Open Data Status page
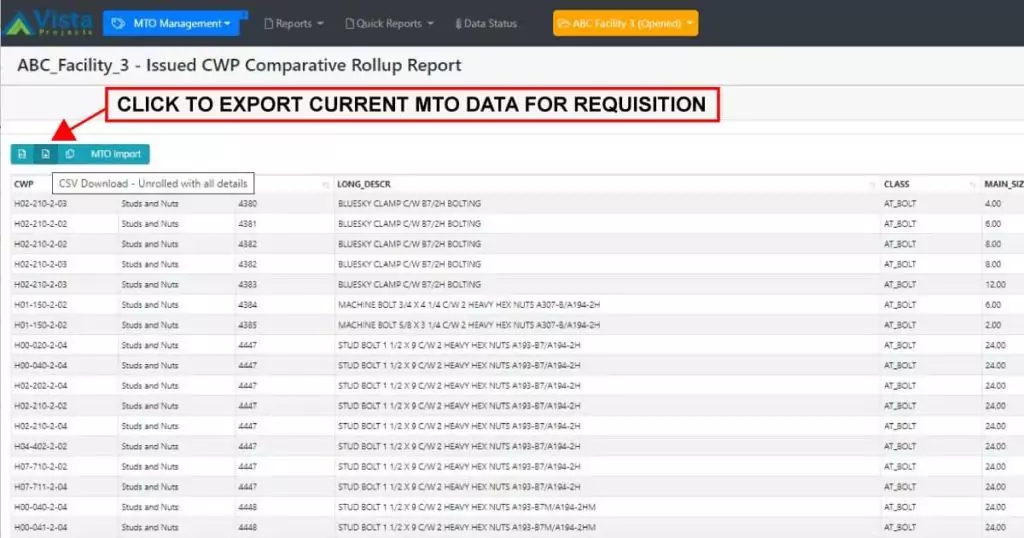 pos(487,24)
